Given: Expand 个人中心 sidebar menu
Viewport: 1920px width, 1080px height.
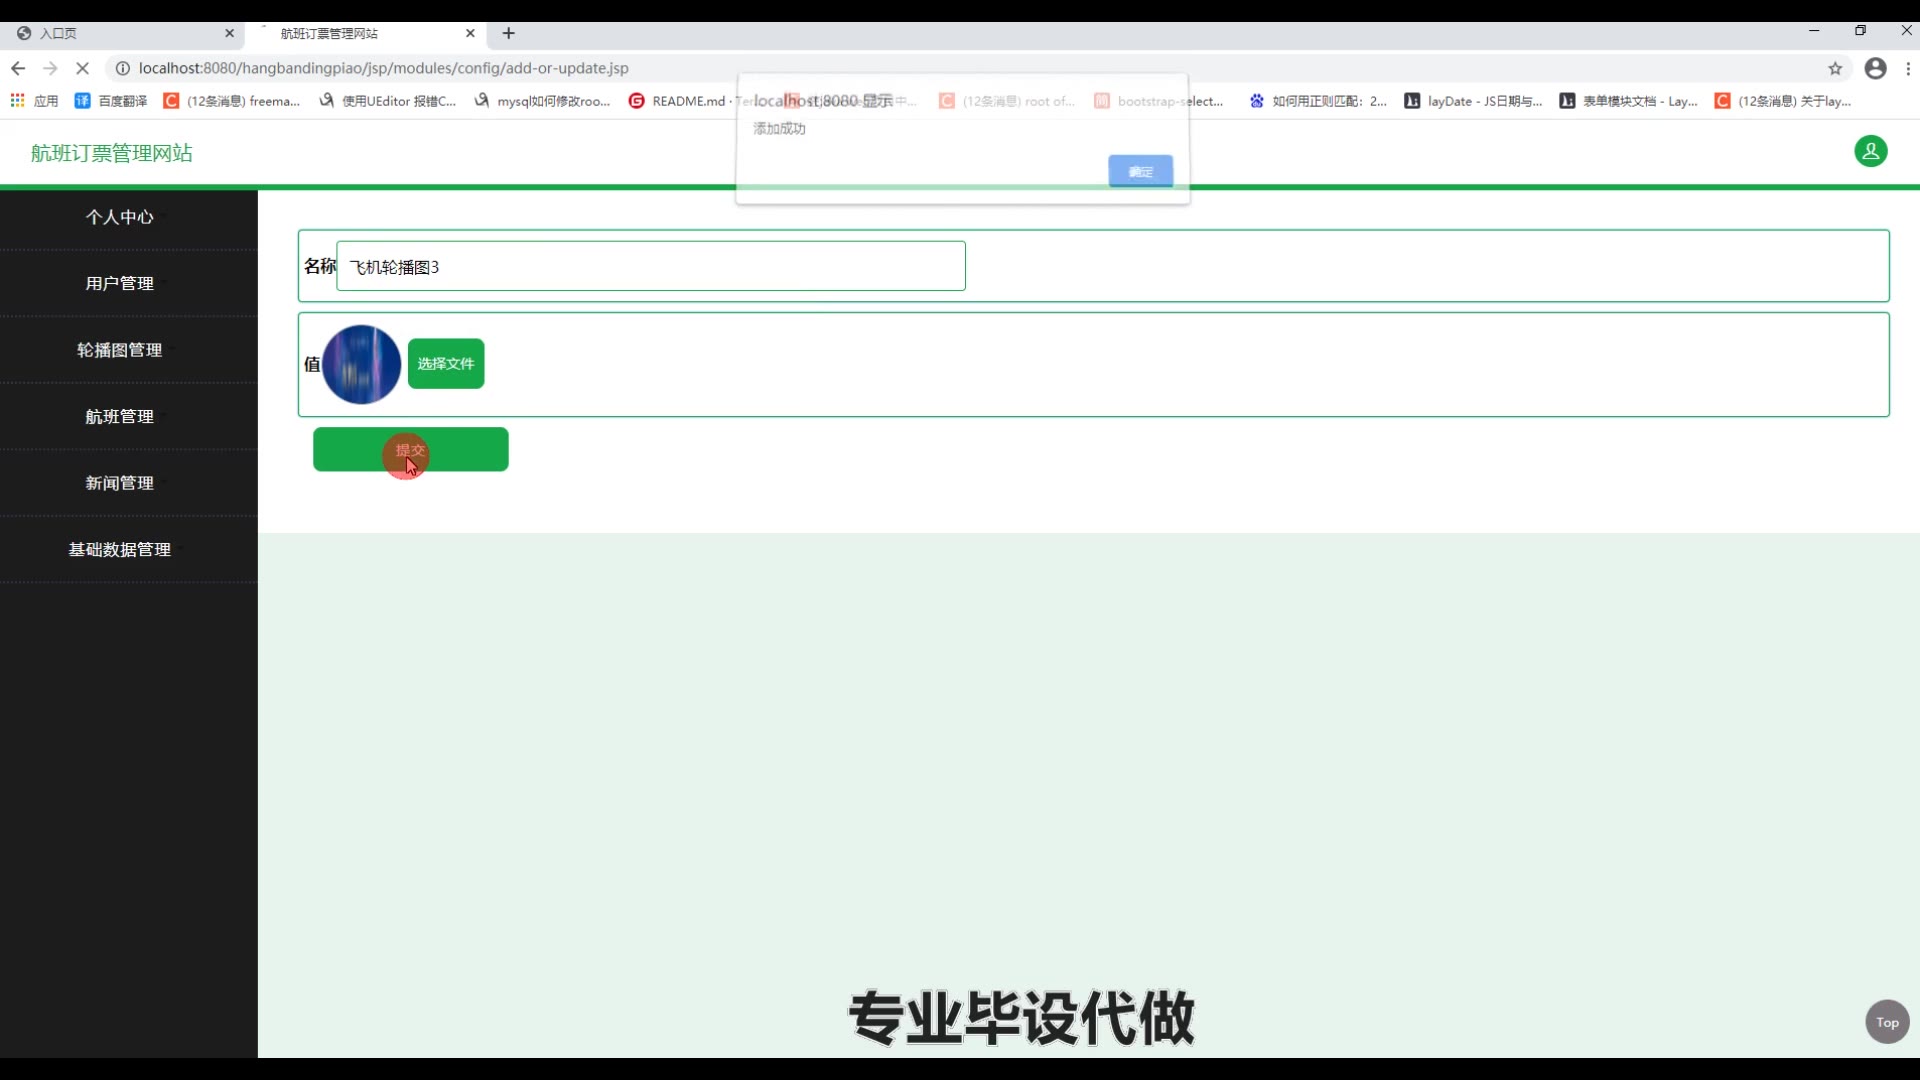Looking at the screenshot, I should 119,217.
